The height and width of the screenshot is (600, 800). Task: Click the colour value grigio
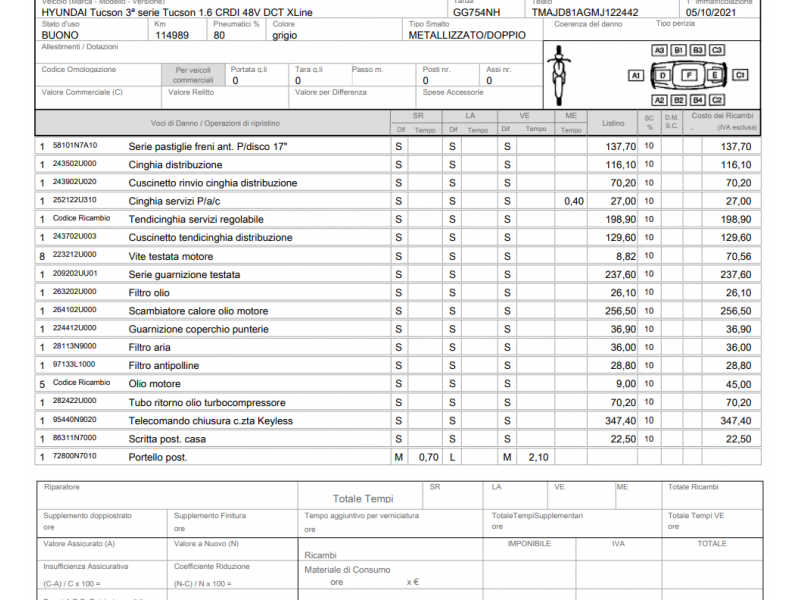point(285,36)
